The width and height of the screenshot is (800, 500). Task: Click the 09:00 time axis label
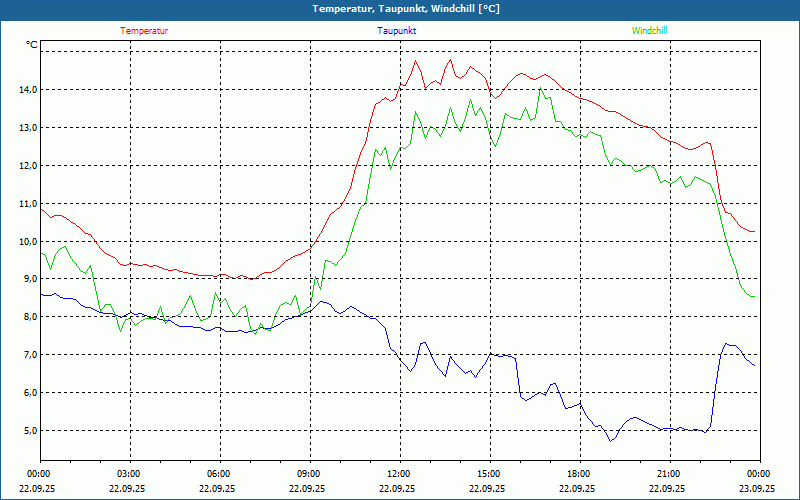(x=309, y=474)
